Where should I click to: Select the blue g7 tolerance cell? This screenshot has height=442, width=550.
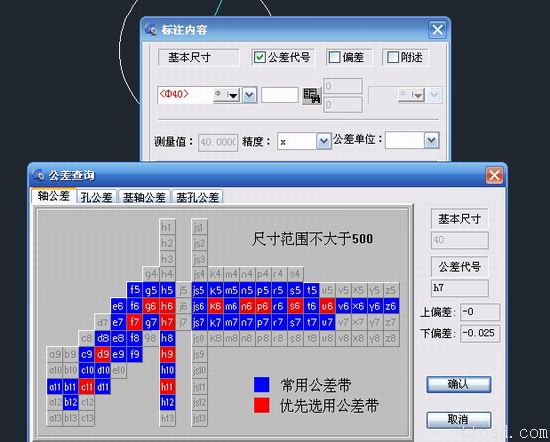[x=151, y=322]
